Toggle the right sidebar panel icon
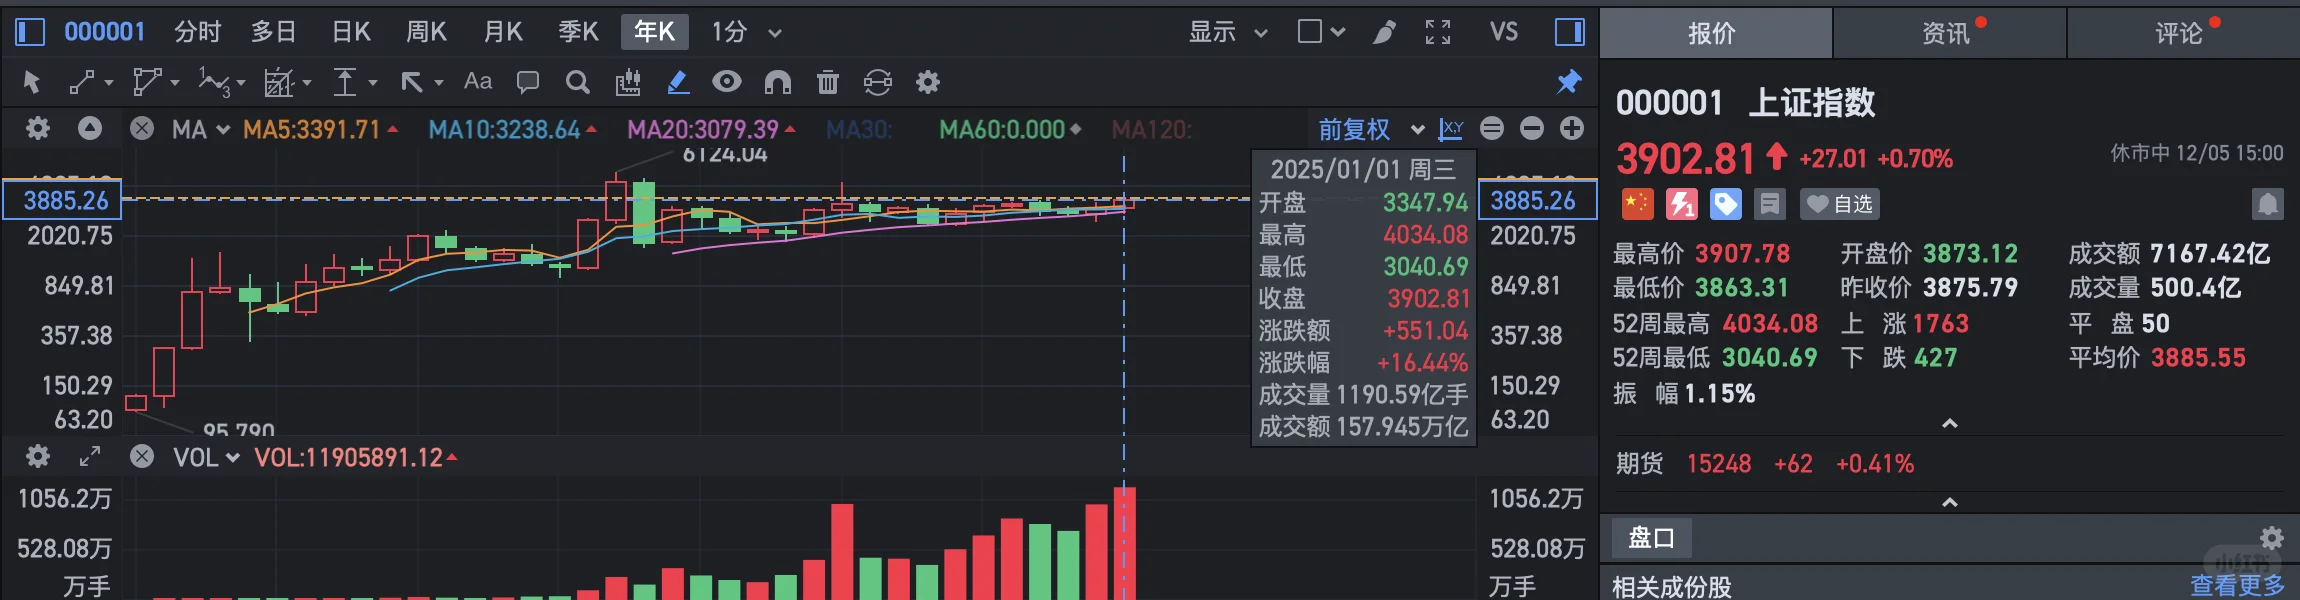Image resolution: width=2300 pixels, height=600 pixels. coord(1569,32)
